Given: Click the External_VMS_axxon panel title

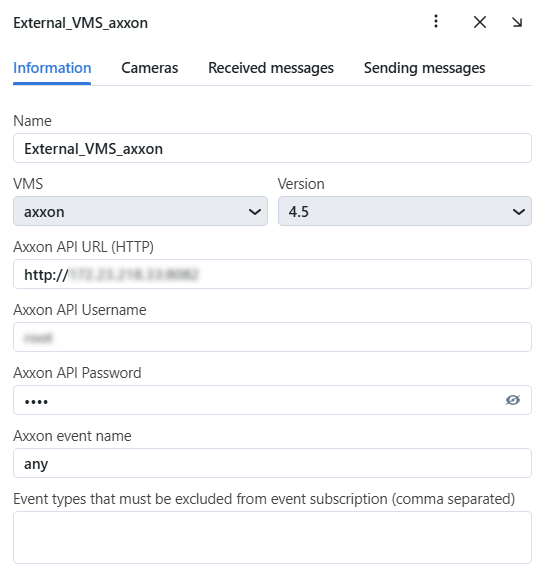Looking at the screenshot, I should (x=80, y=23).
